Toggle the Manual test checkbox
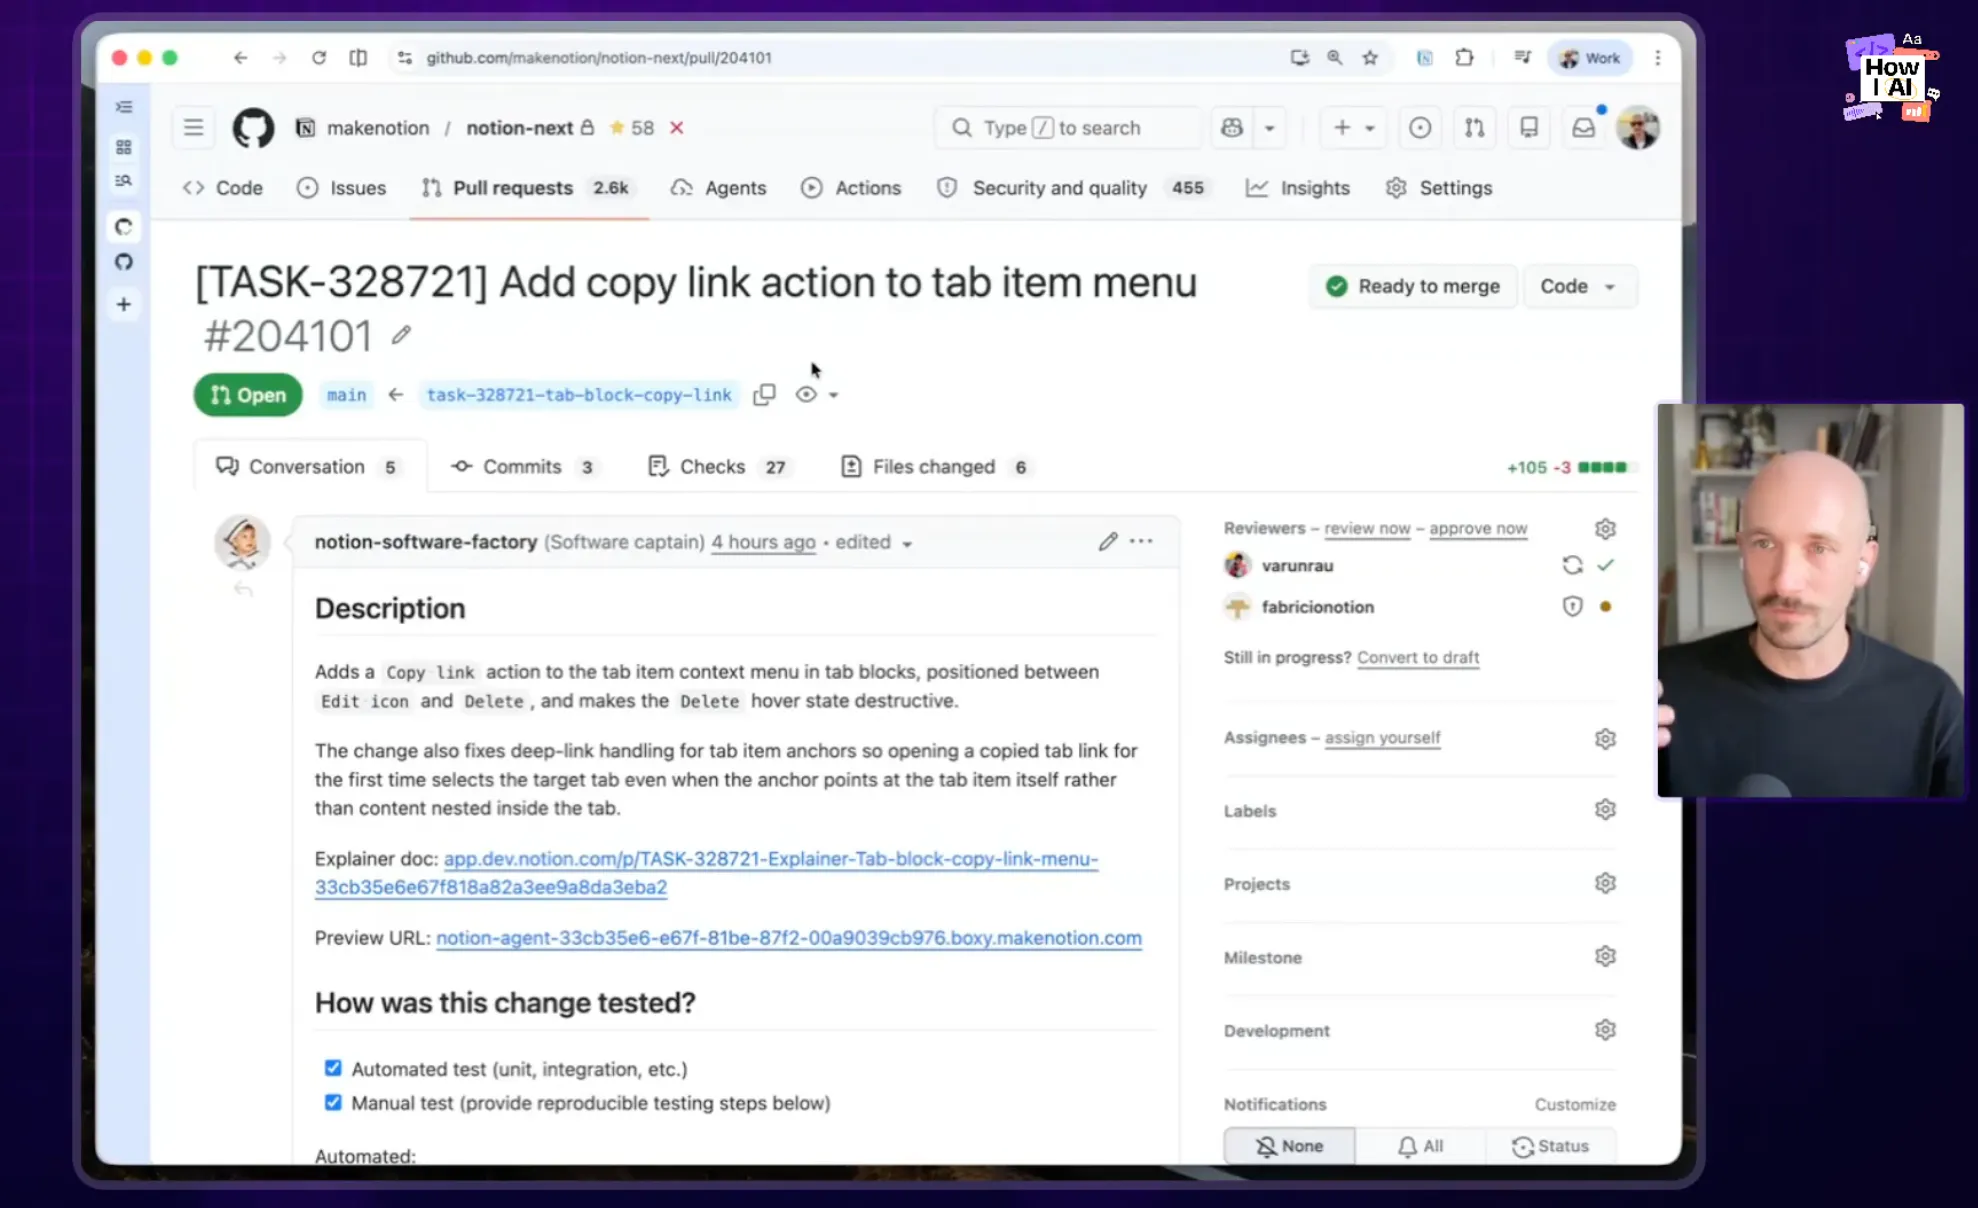This screenshot has width=1978, height=1208. click(x=333, y=1102)
